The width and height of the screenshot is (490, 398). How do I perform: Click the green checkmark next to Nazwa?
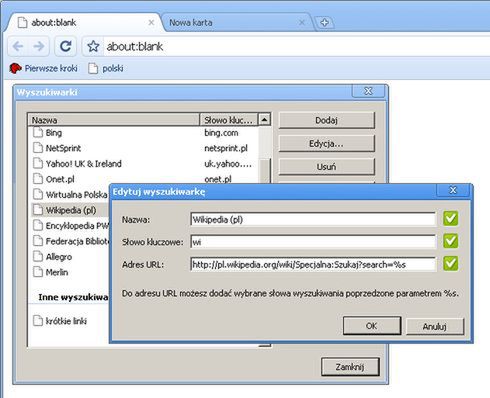tap(451, 219)
